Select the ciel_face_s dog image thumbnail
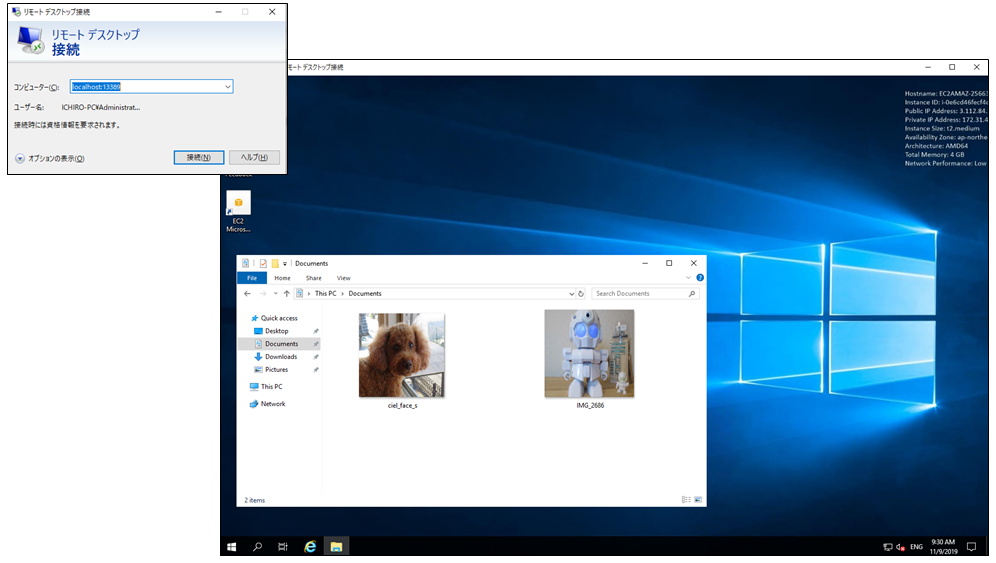 point(401,355)
